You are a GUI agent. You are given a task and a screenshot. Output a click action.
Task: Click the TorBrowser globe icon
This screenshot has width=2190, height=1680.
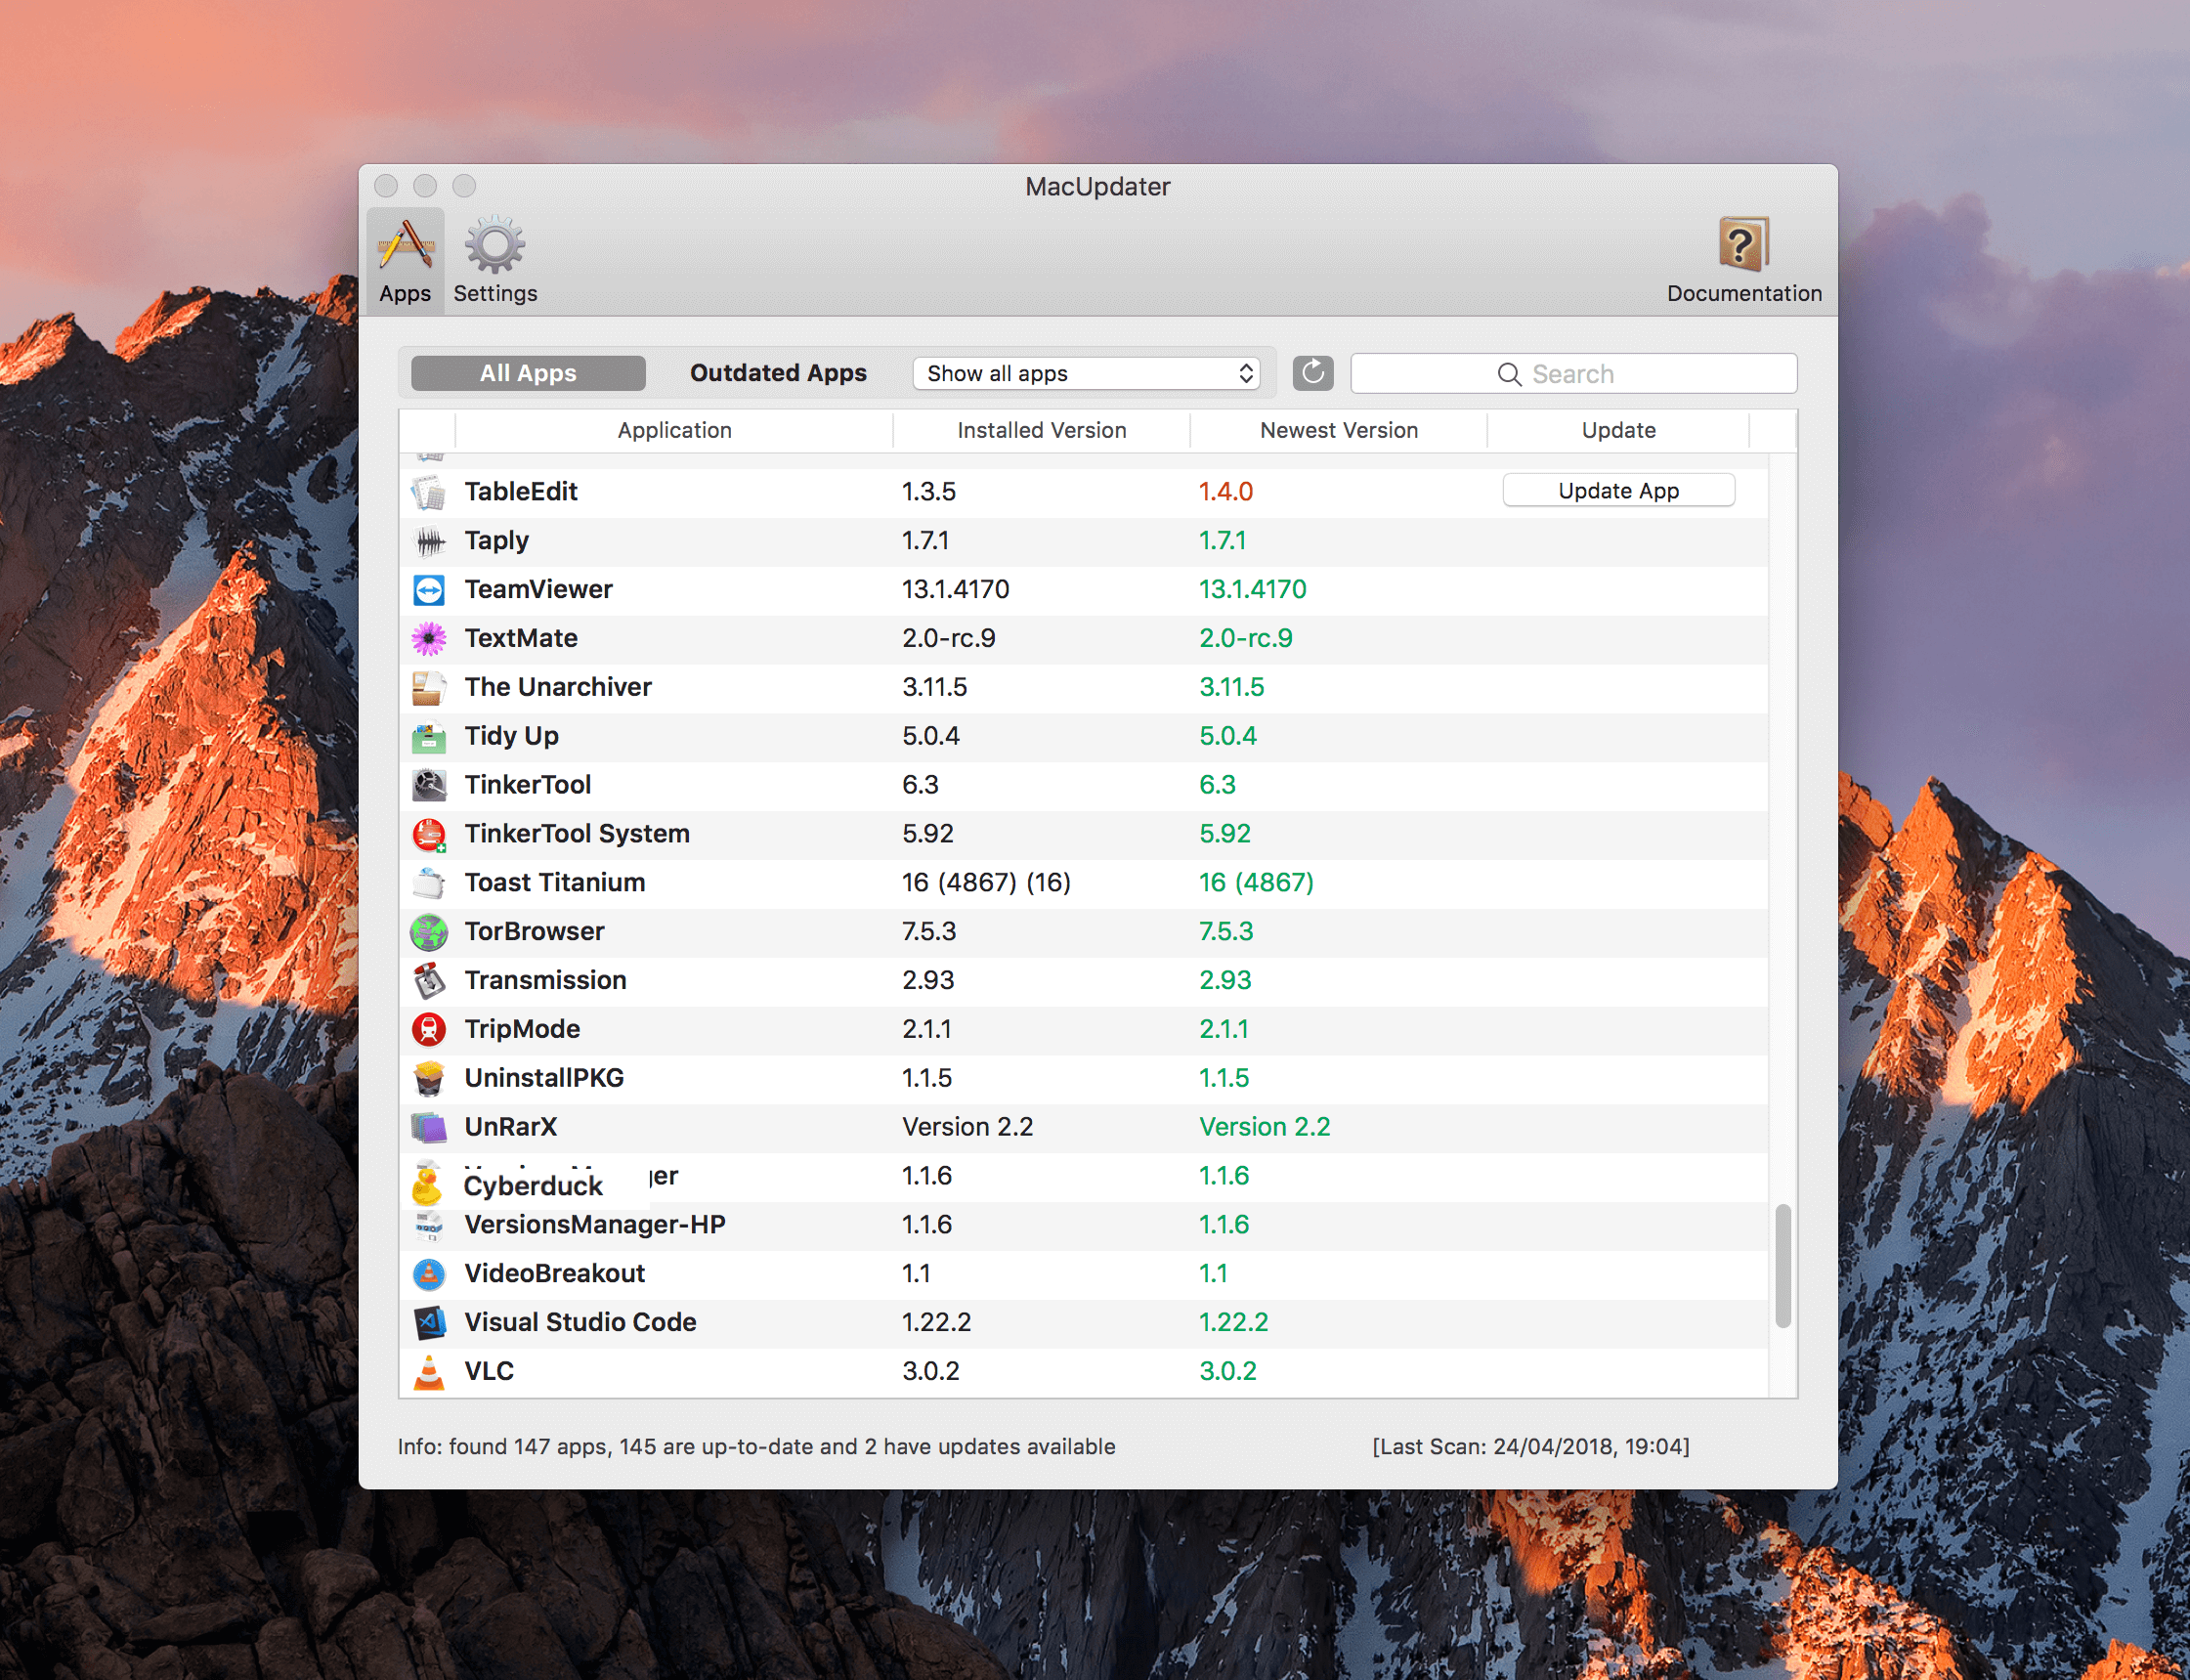click(429, 932)
